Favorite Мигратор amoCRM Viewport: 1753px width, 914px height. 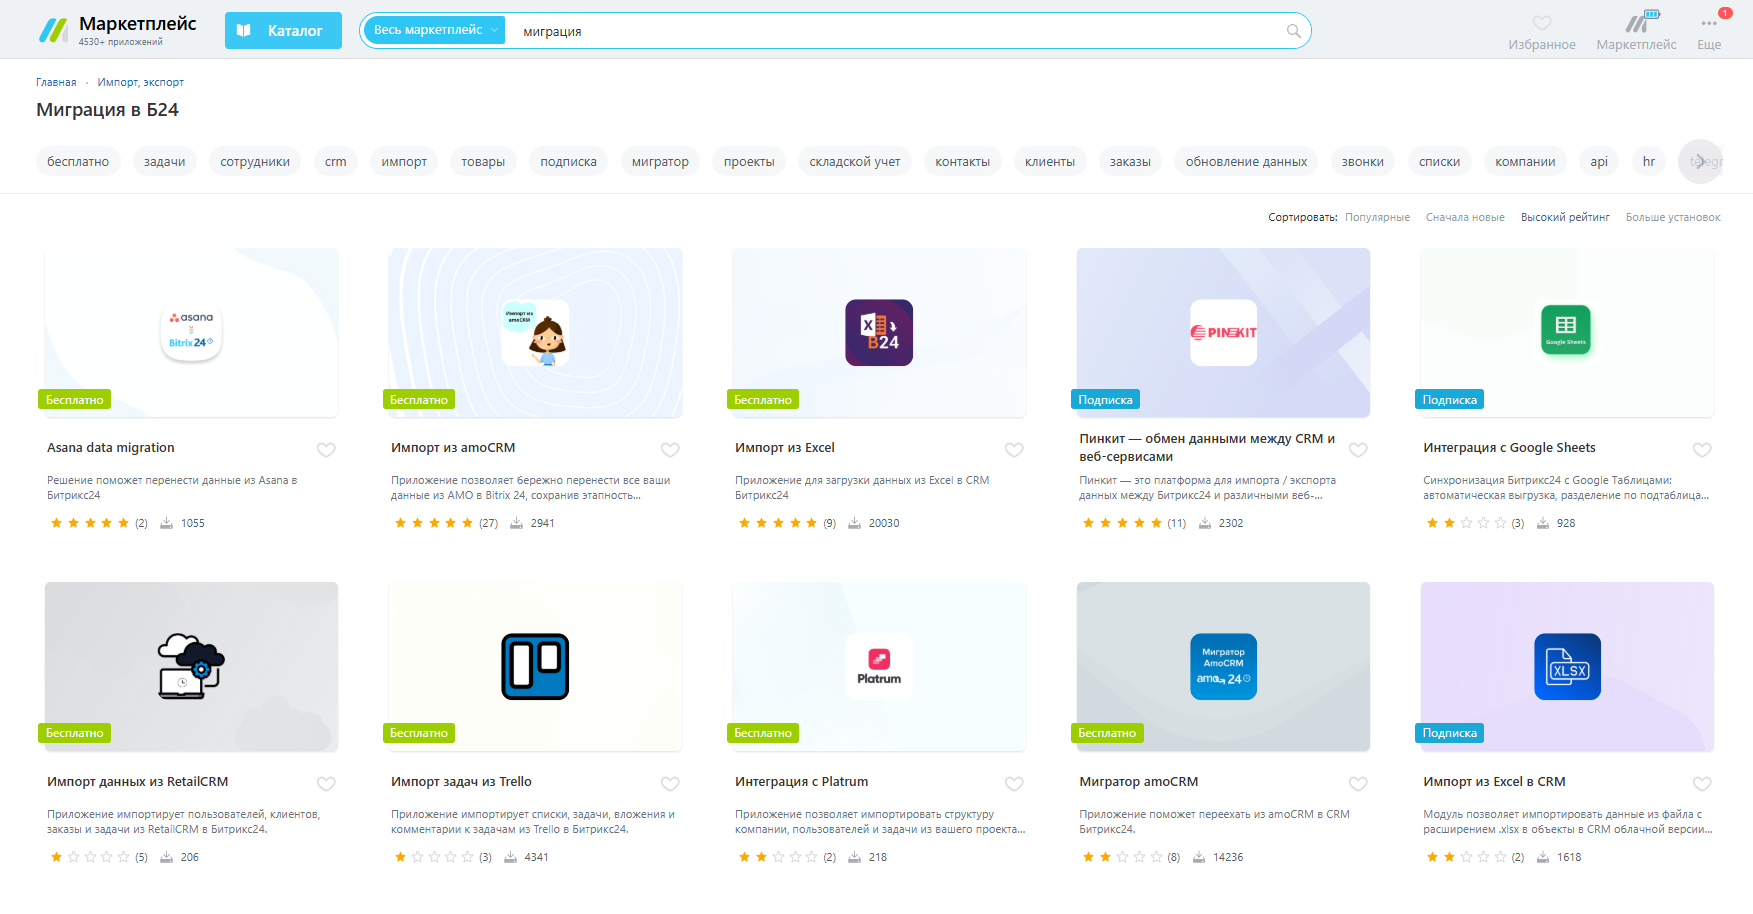[x=1358, y=784]
